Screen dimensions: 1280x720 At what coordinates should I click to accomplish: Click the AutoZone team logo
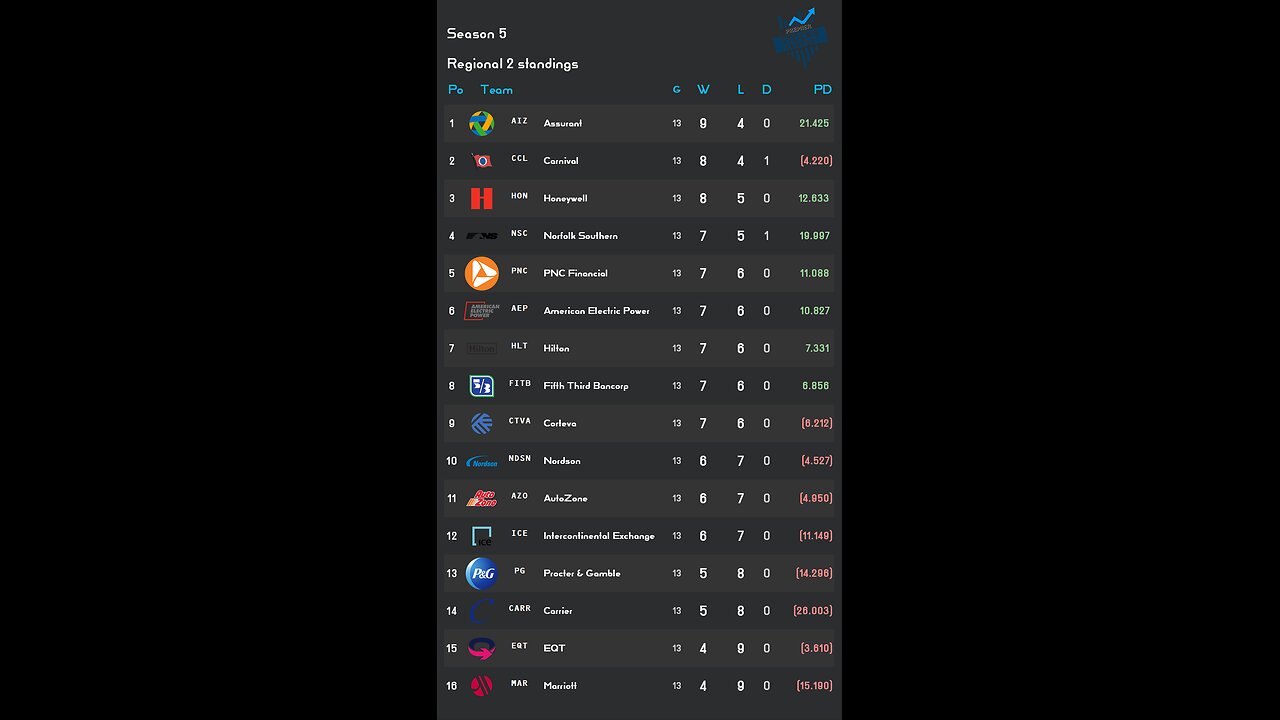pyautogui.click(x=481, y=498)
